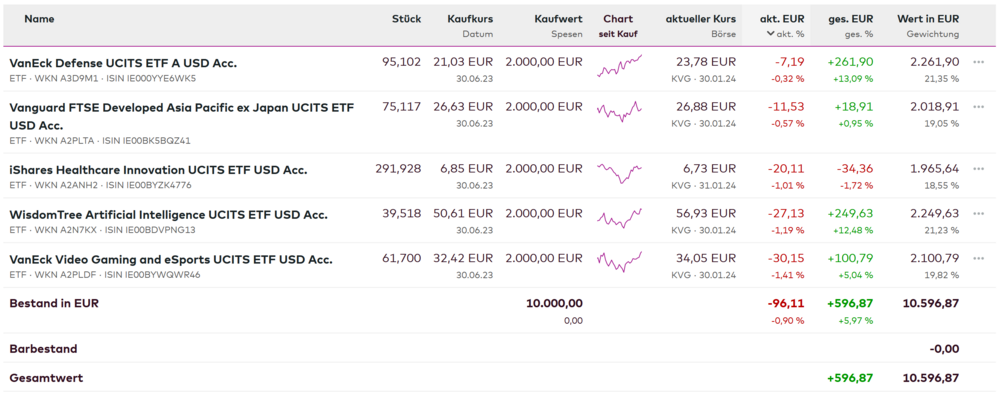Sort by ges. EUR column header
The width and height of the screenshot is (1000, 395).
[x=851, y=19]
